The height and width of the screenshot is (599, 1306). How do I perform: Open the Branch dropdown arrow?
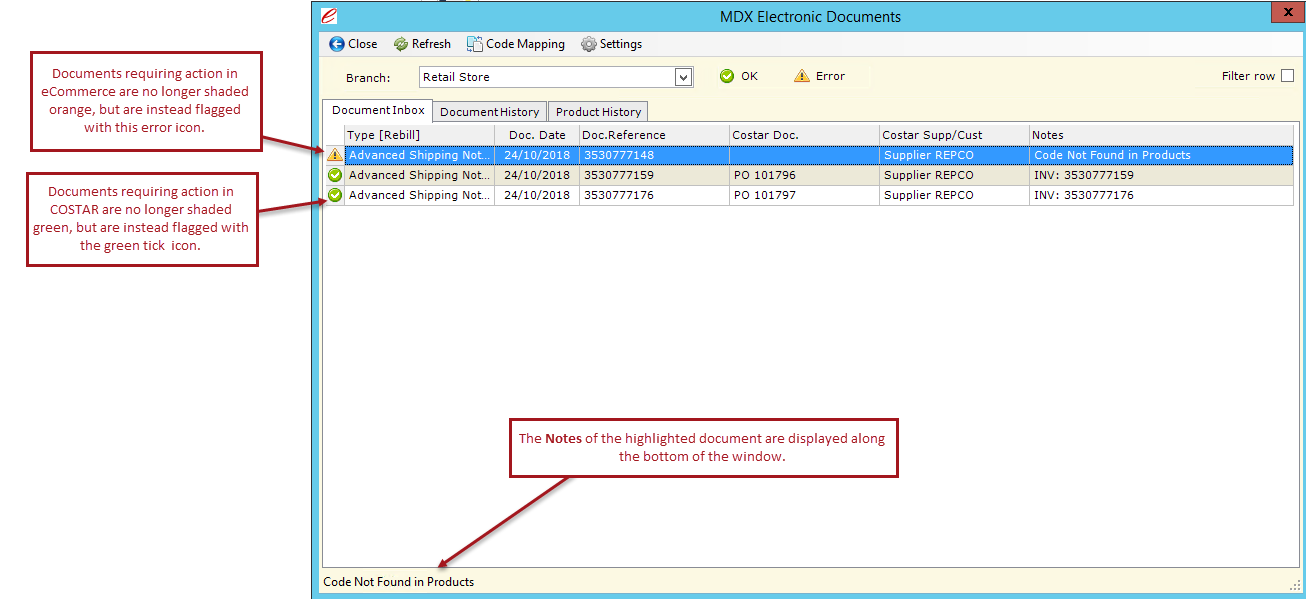point(684,77)
